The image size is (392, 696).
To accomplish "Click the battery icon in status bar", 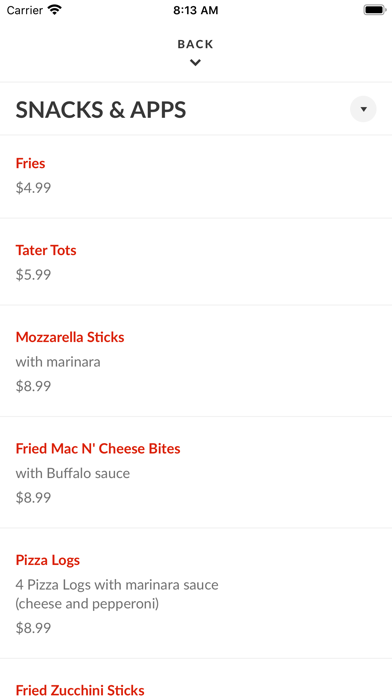I will click(375, 10).
